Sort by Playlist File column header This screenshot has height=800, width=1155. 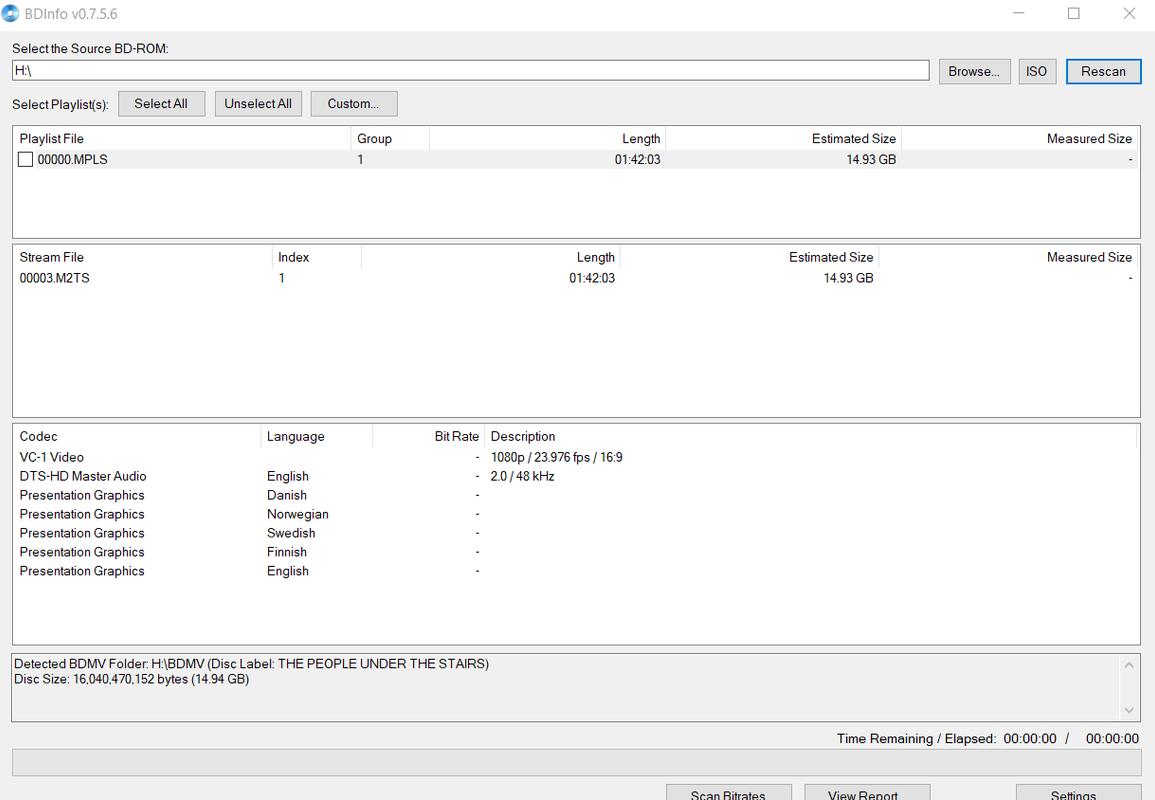tap(182, 138)
